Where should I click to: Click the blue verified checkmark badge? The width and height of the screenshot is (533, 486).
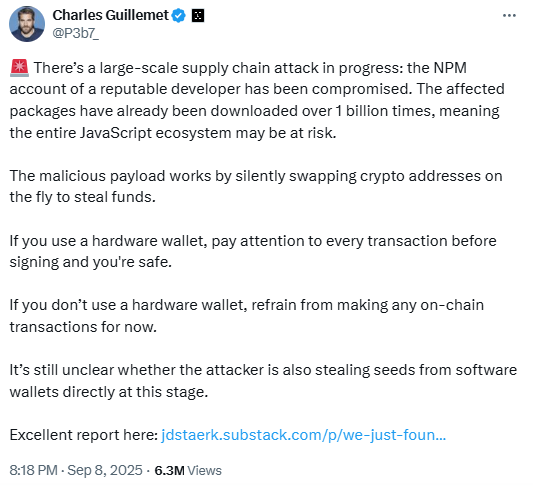178,16
